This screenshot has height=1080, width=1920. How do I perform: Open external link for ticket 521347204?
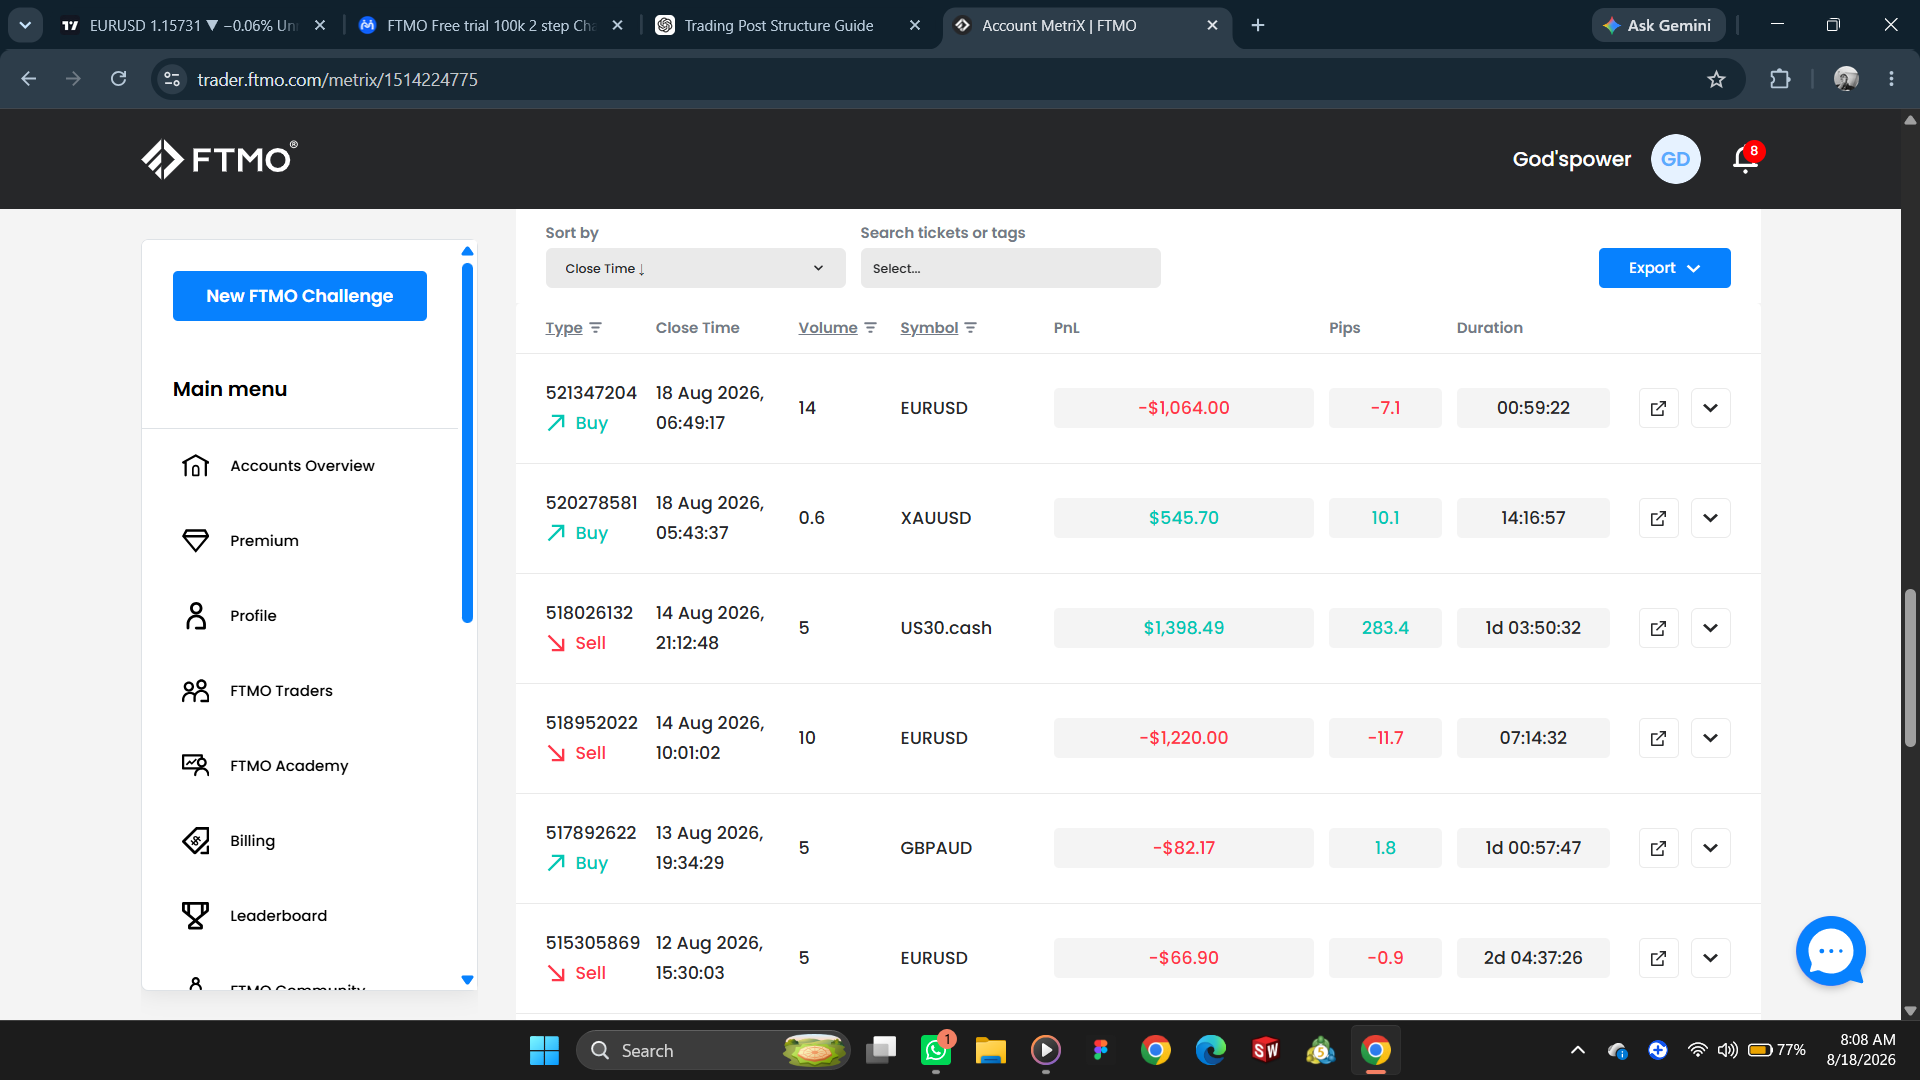[x=1658, y=408]
